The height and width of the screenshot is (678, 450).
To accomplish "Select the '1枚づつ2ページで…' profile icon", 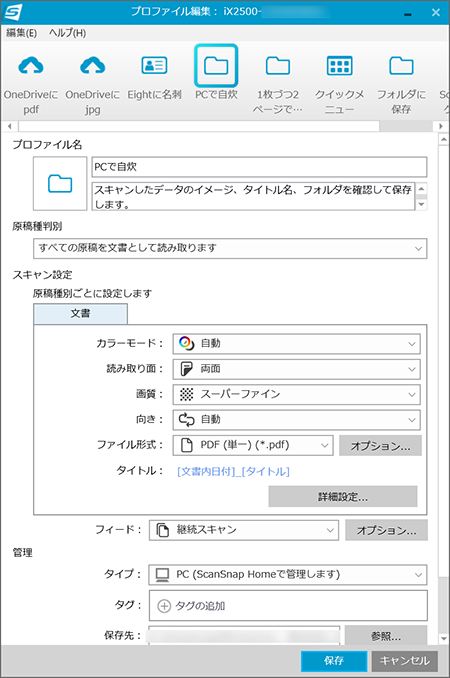I will pos(278,66).
